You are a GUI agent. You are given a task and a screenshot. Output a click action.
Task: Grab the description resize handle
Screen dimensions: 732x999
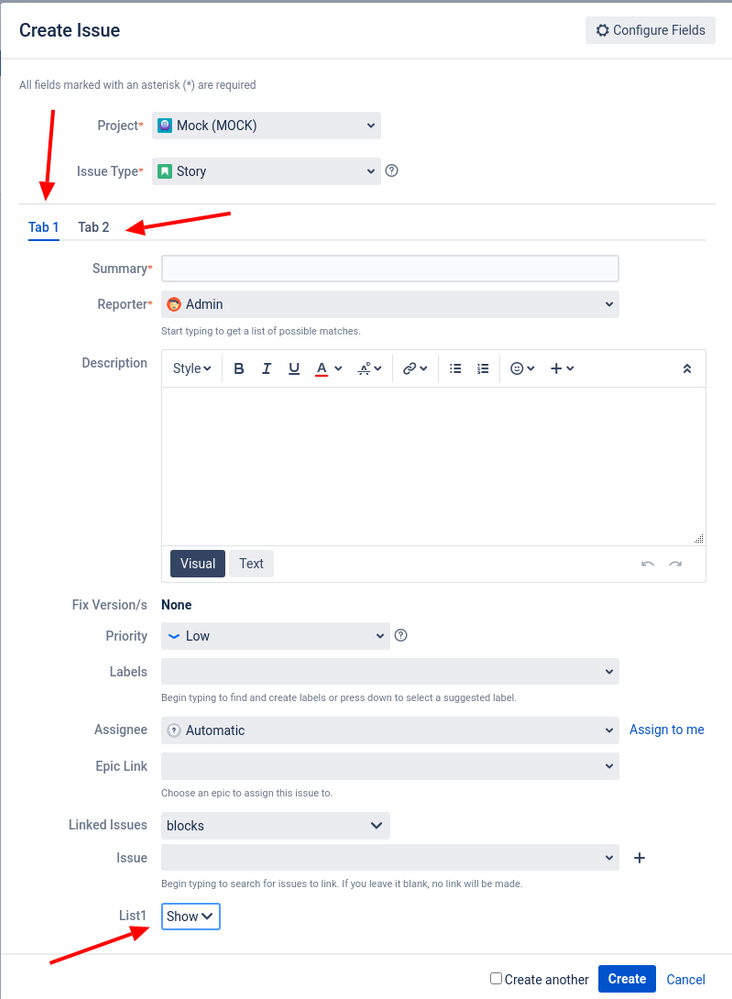(699, 539)
